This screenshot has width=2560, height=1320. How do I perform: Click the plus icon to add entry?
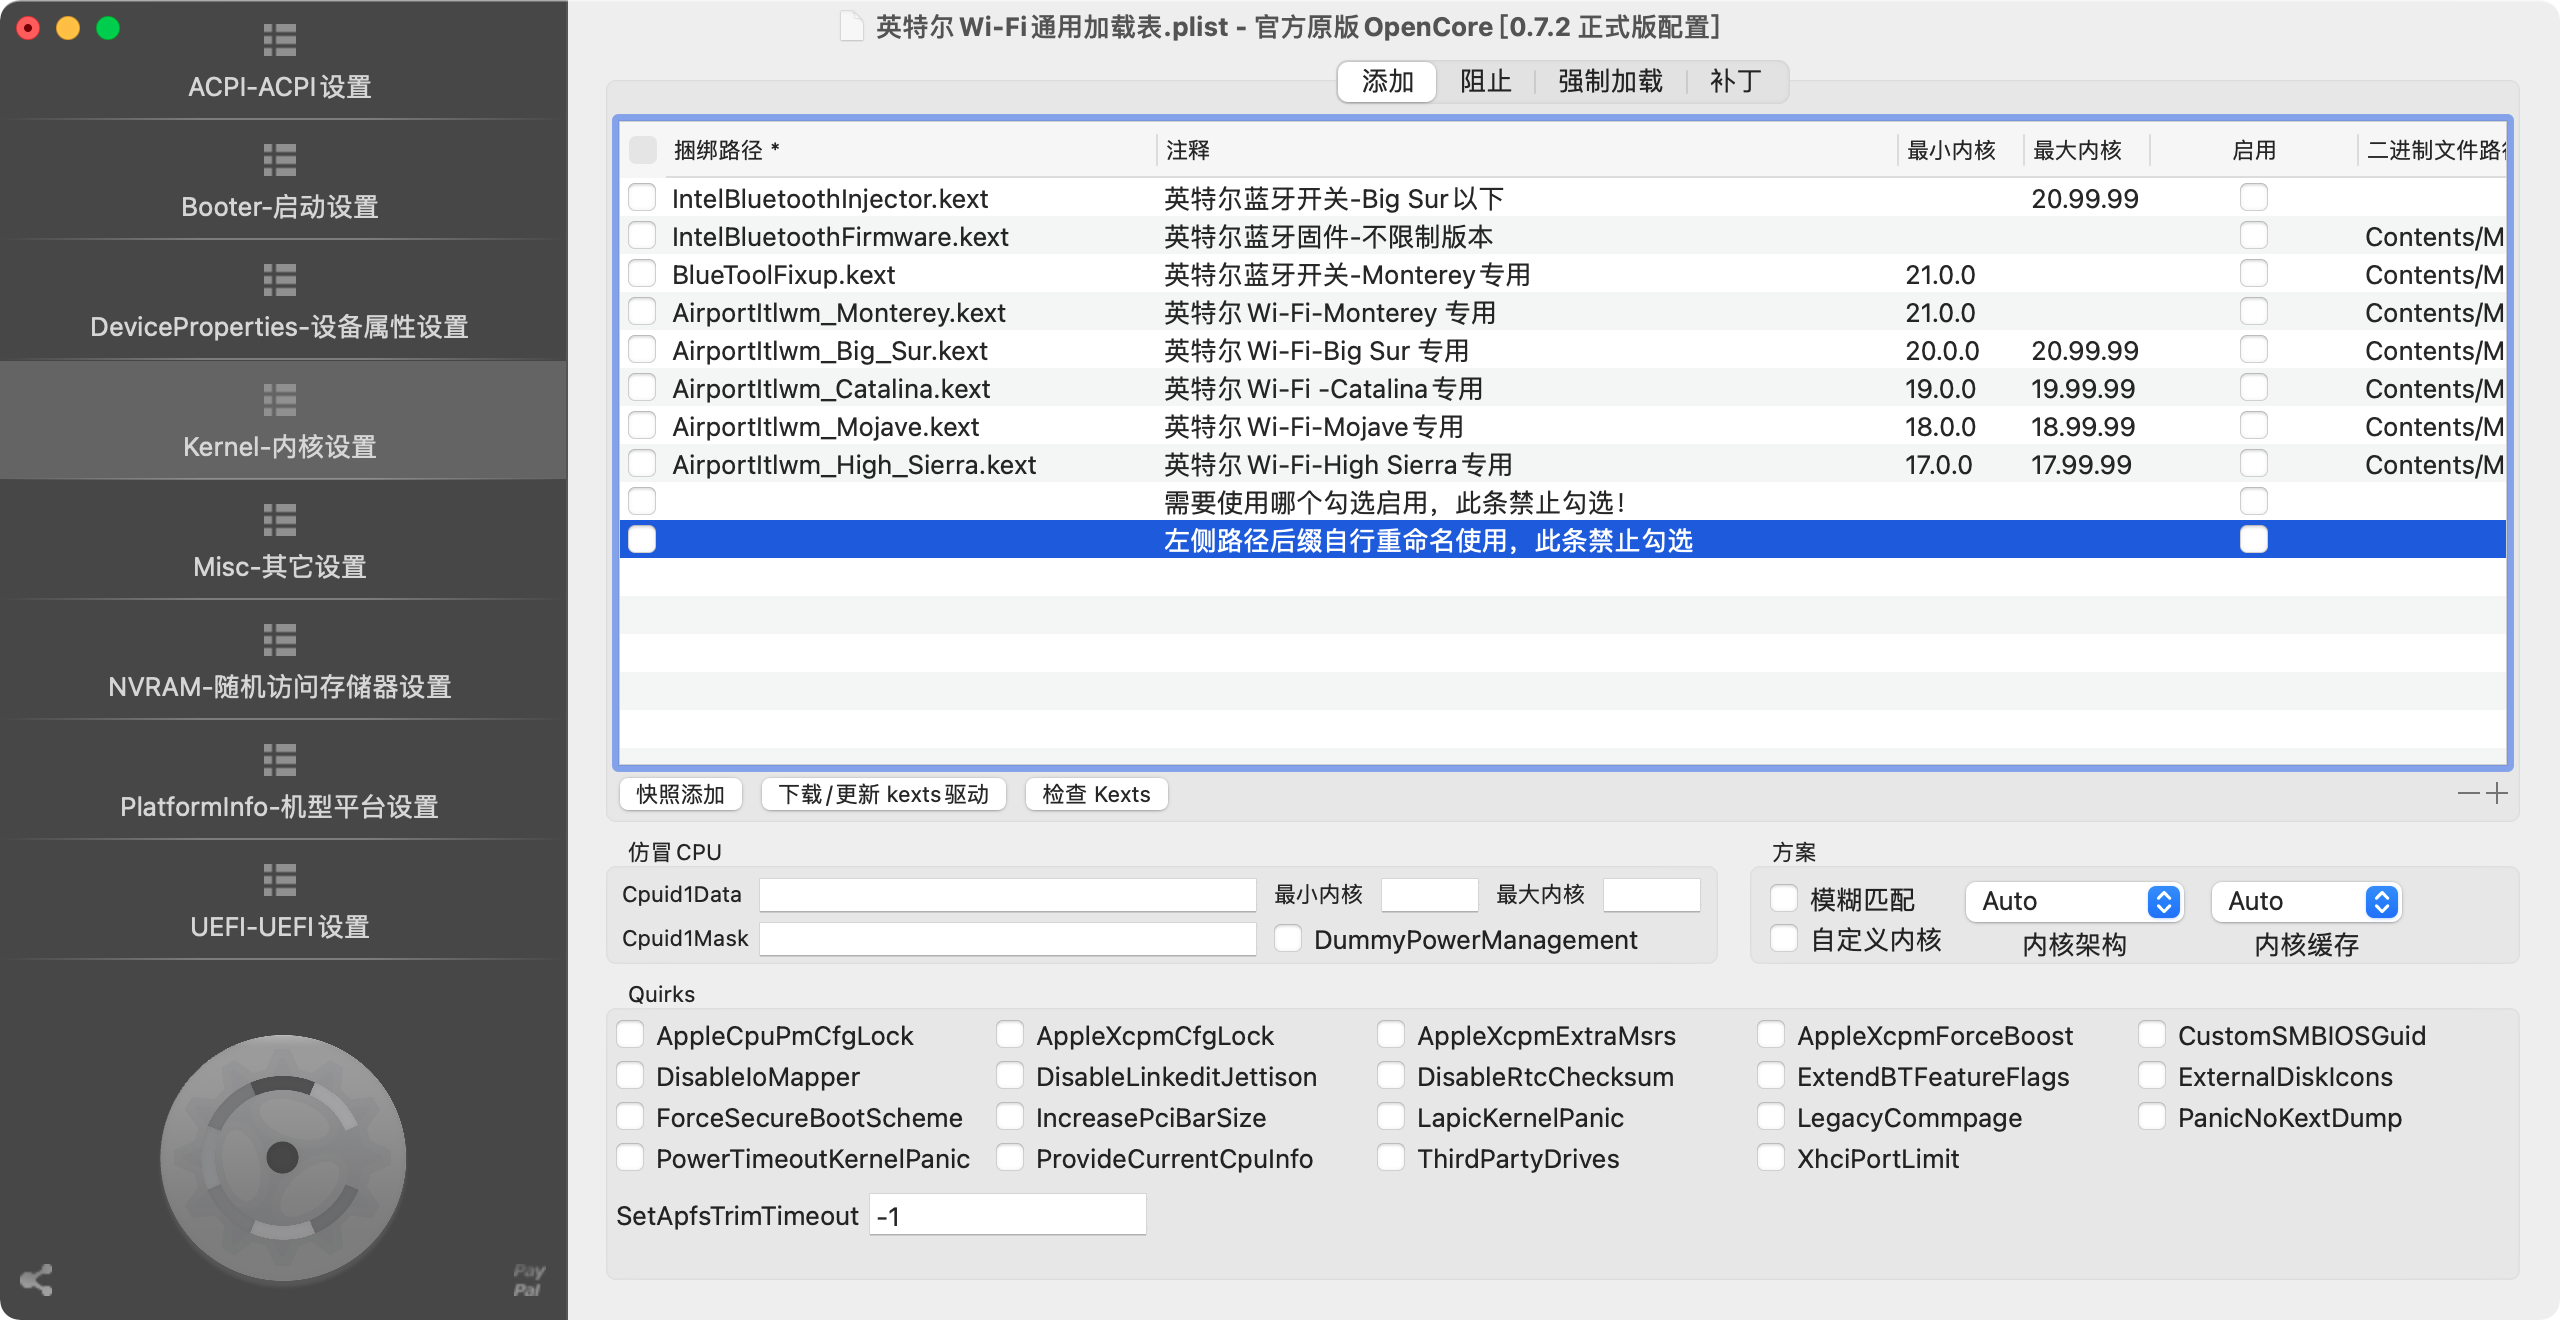tap(2497, 793)
